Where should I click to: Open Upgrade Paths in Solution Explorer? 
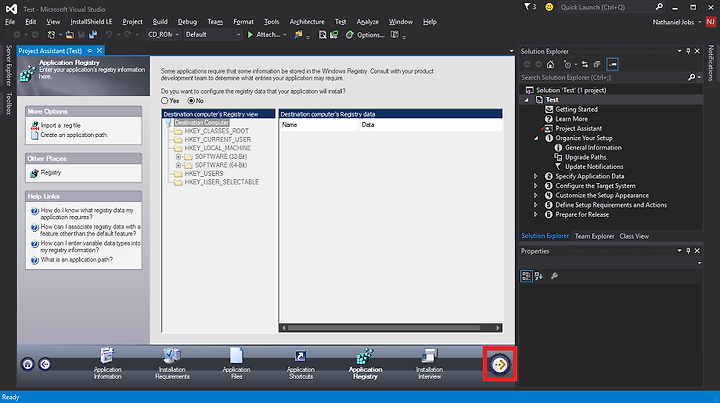pyautogui.click(x=585, y=157)
